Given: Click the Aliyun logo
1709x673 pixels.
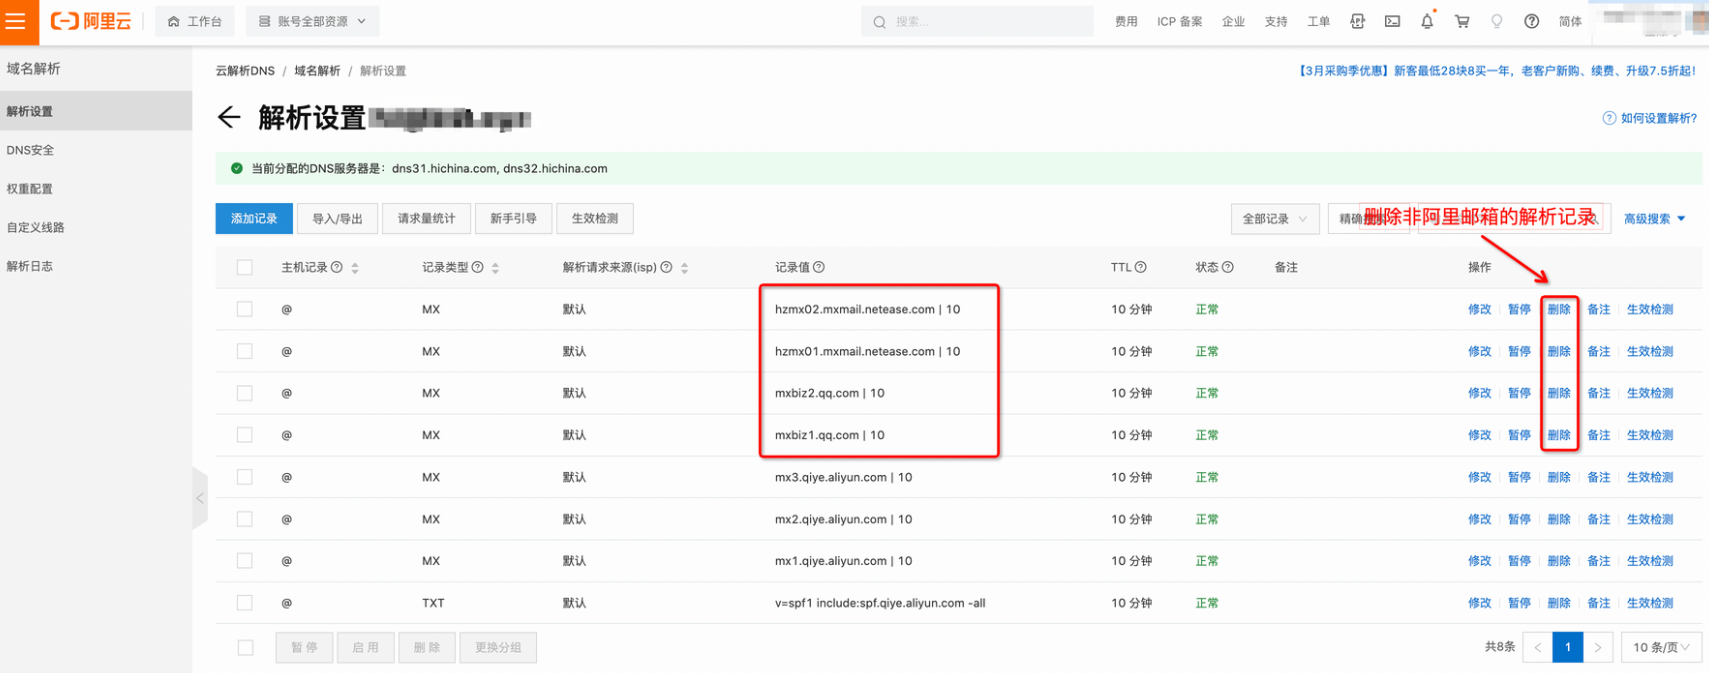Looking at the screenshot, I should [x=91, y=21].
